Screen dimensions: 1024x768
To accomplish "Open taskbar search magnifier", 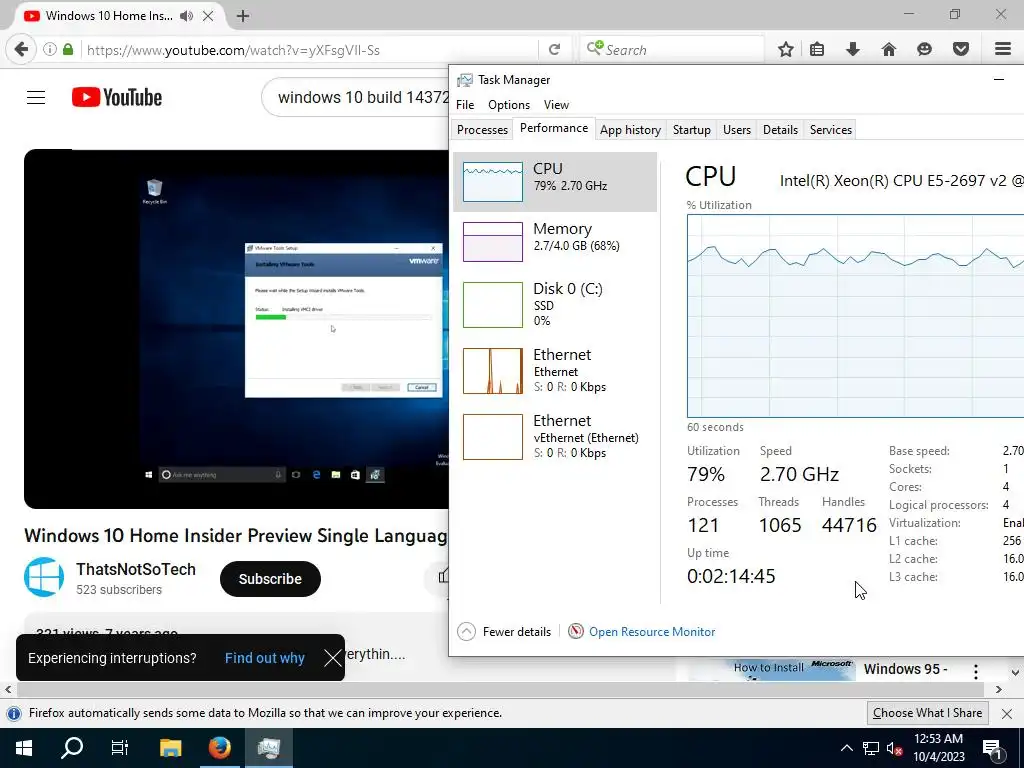I will click(x=72, y=748).
